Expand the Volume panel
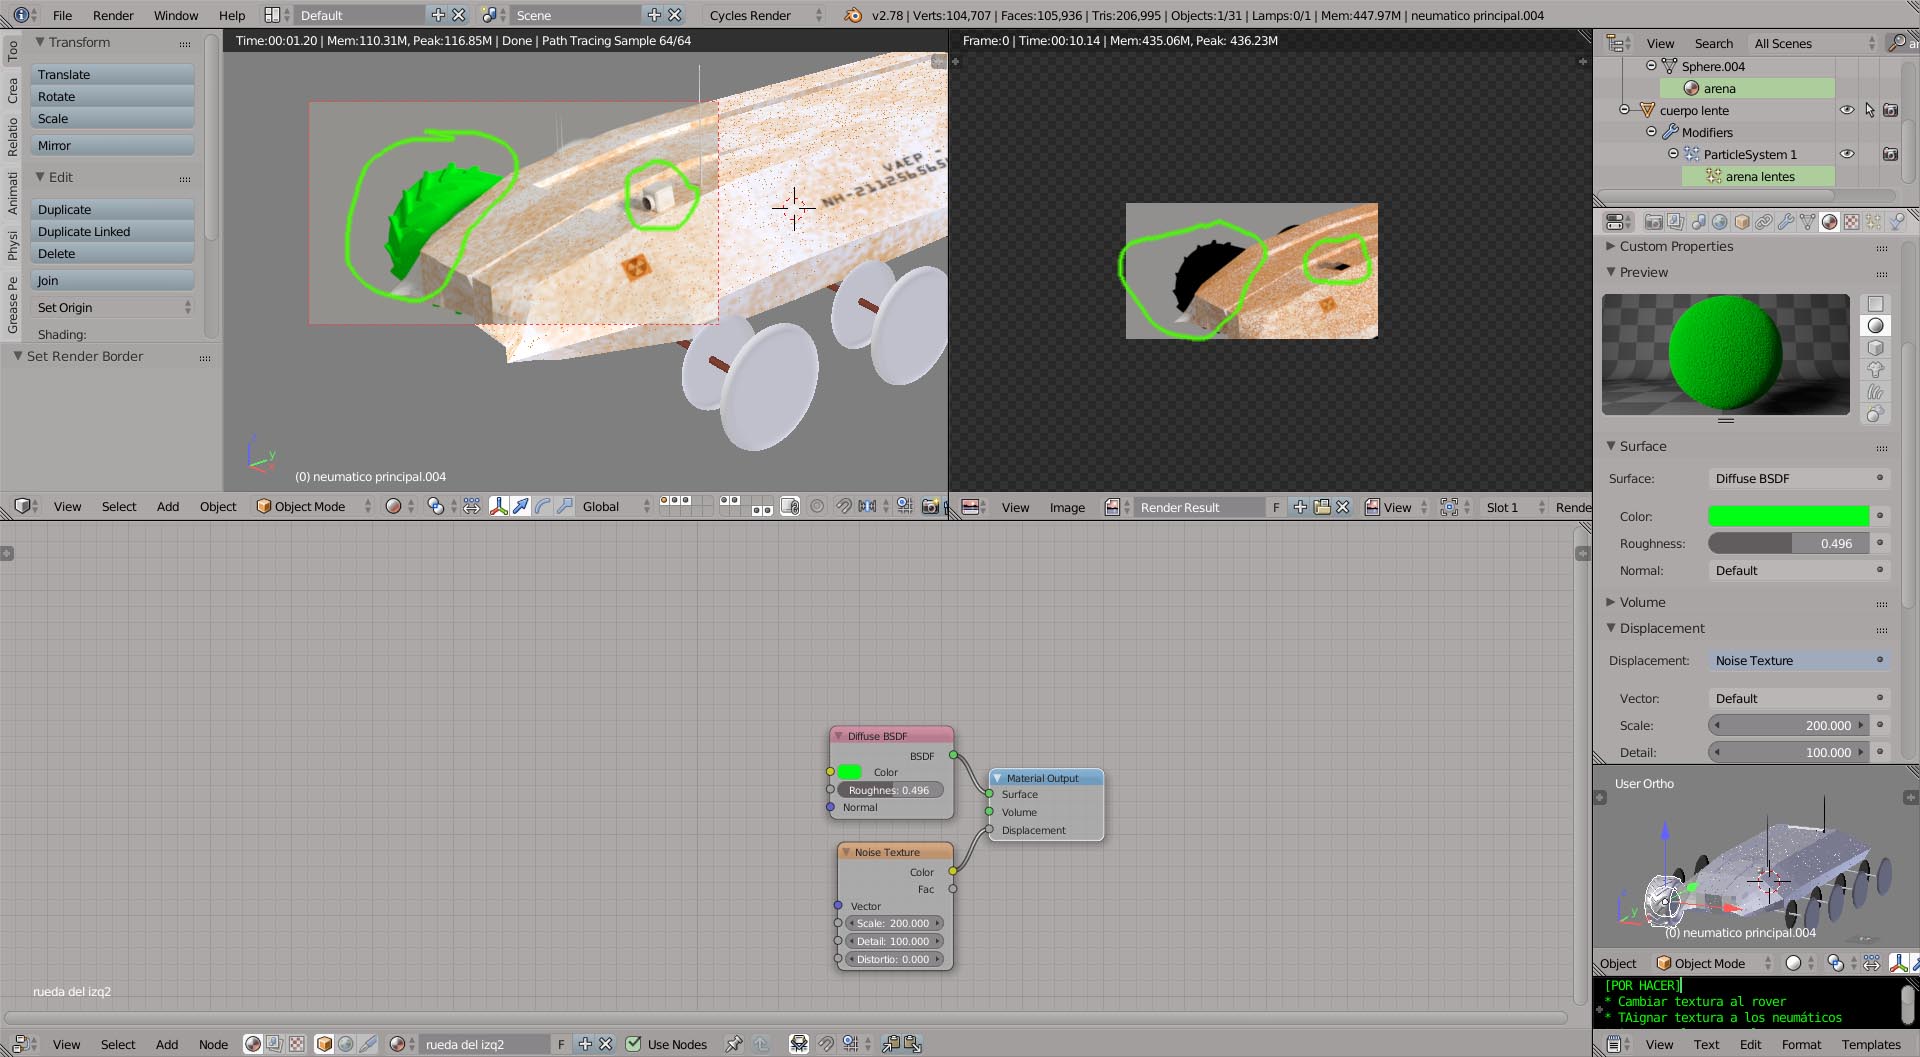This screenshot has height=1057, width=1920. point(1642,602)
